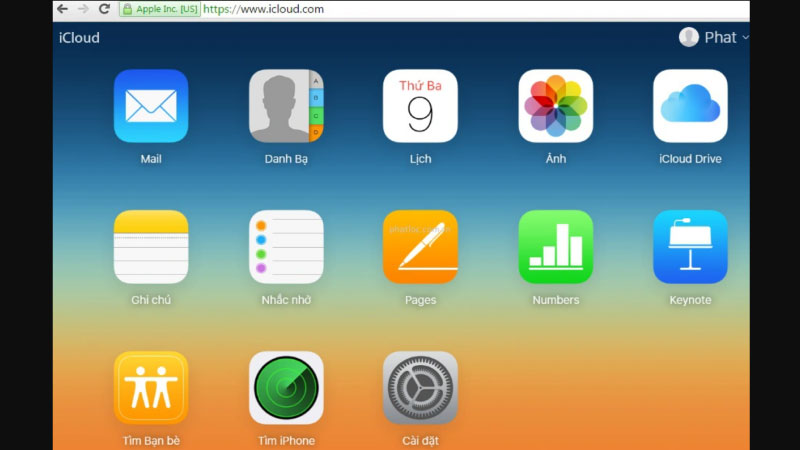
Task: Open the Cài đặt settings gear
Action: (420, 388)
